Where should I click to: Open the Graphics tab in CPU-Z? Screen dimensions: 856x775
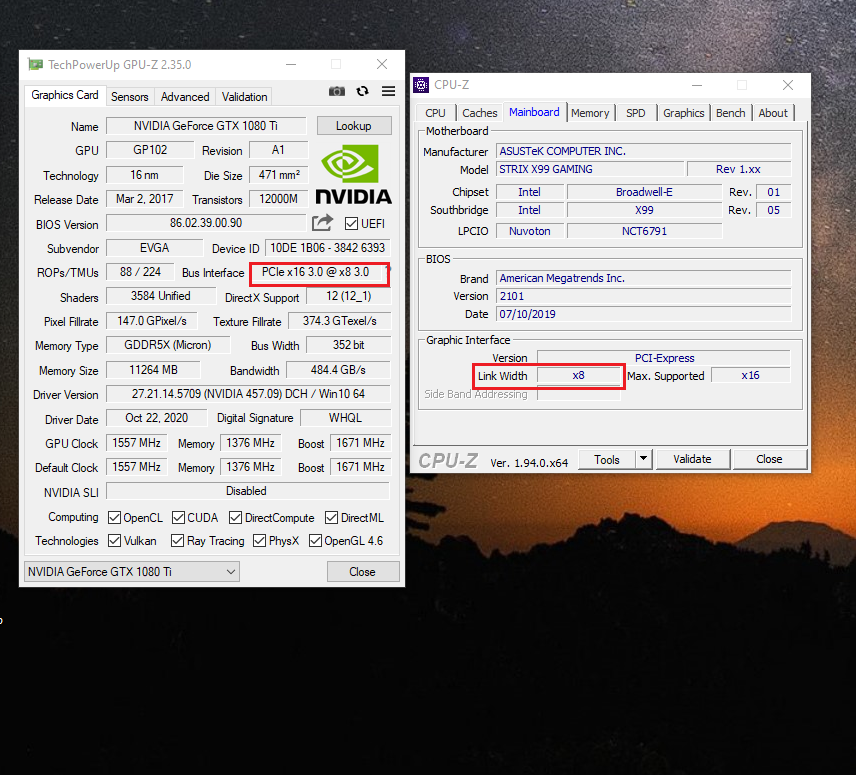pyautogui.click(x=683, y=113)
